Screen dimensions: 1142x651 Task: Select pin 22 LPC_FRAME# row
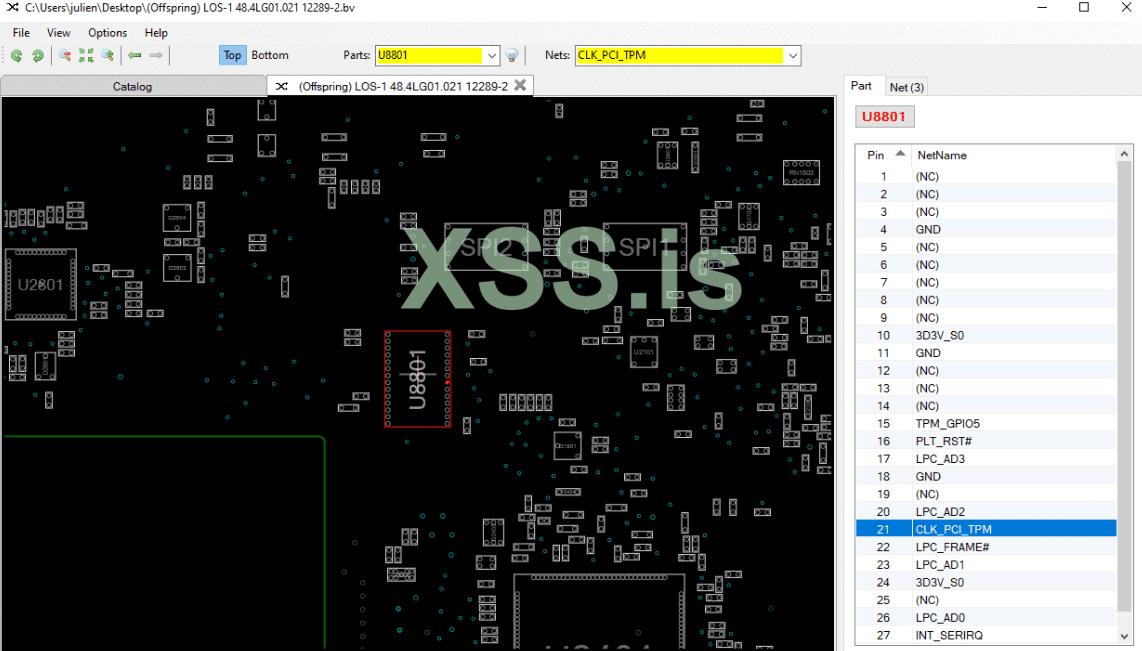[x=986, y=547]
